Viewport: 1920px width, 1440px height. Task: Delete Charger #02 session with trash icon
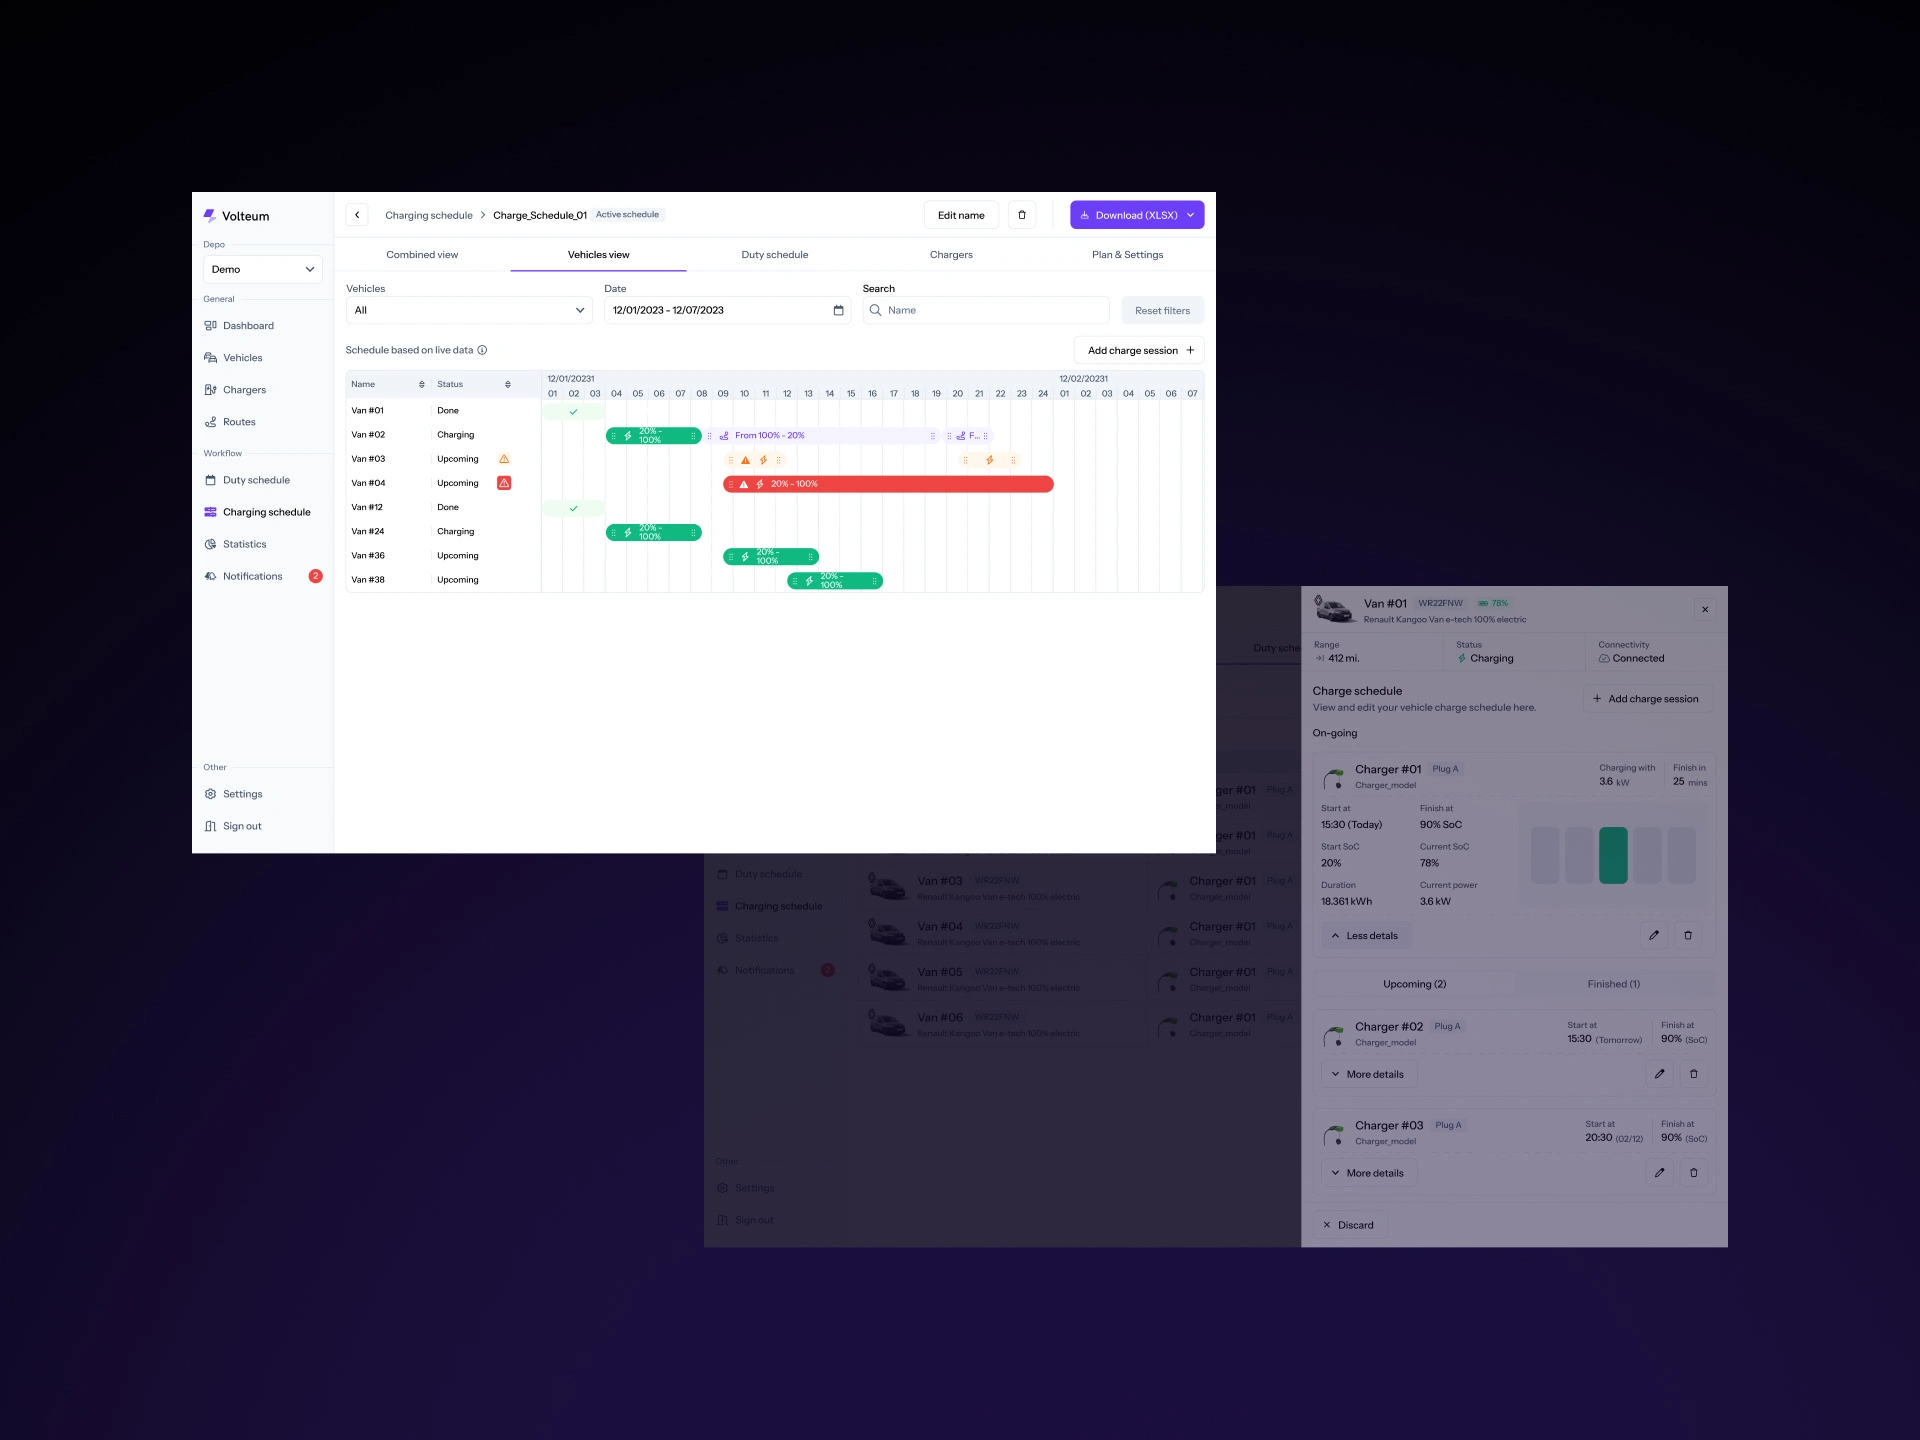tap(1693, 1074)
